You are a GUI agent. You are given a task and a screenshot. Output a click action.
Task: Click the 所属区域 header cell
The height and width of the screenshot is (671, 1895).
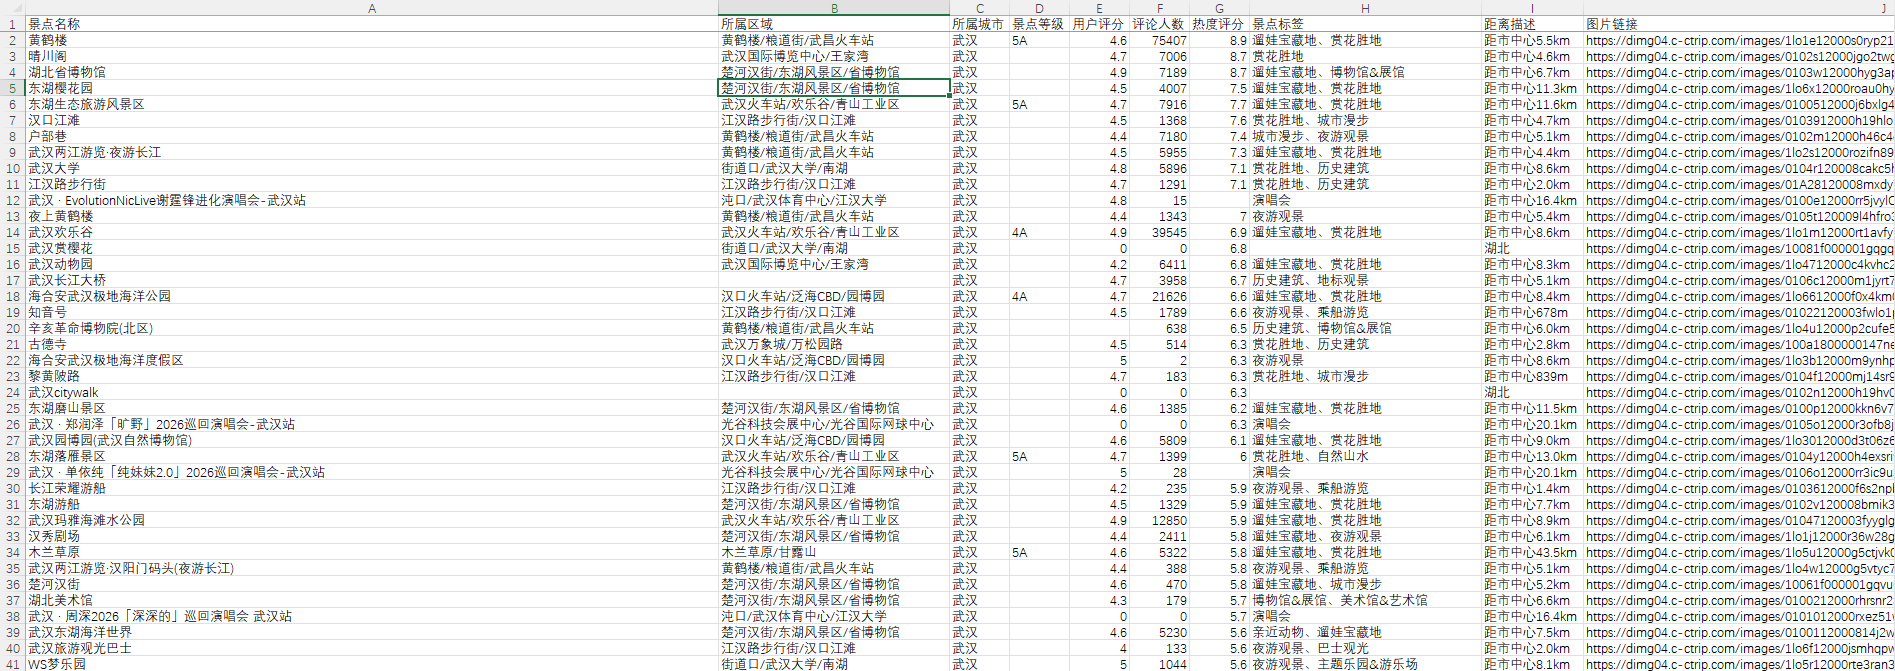coord(834,24)
